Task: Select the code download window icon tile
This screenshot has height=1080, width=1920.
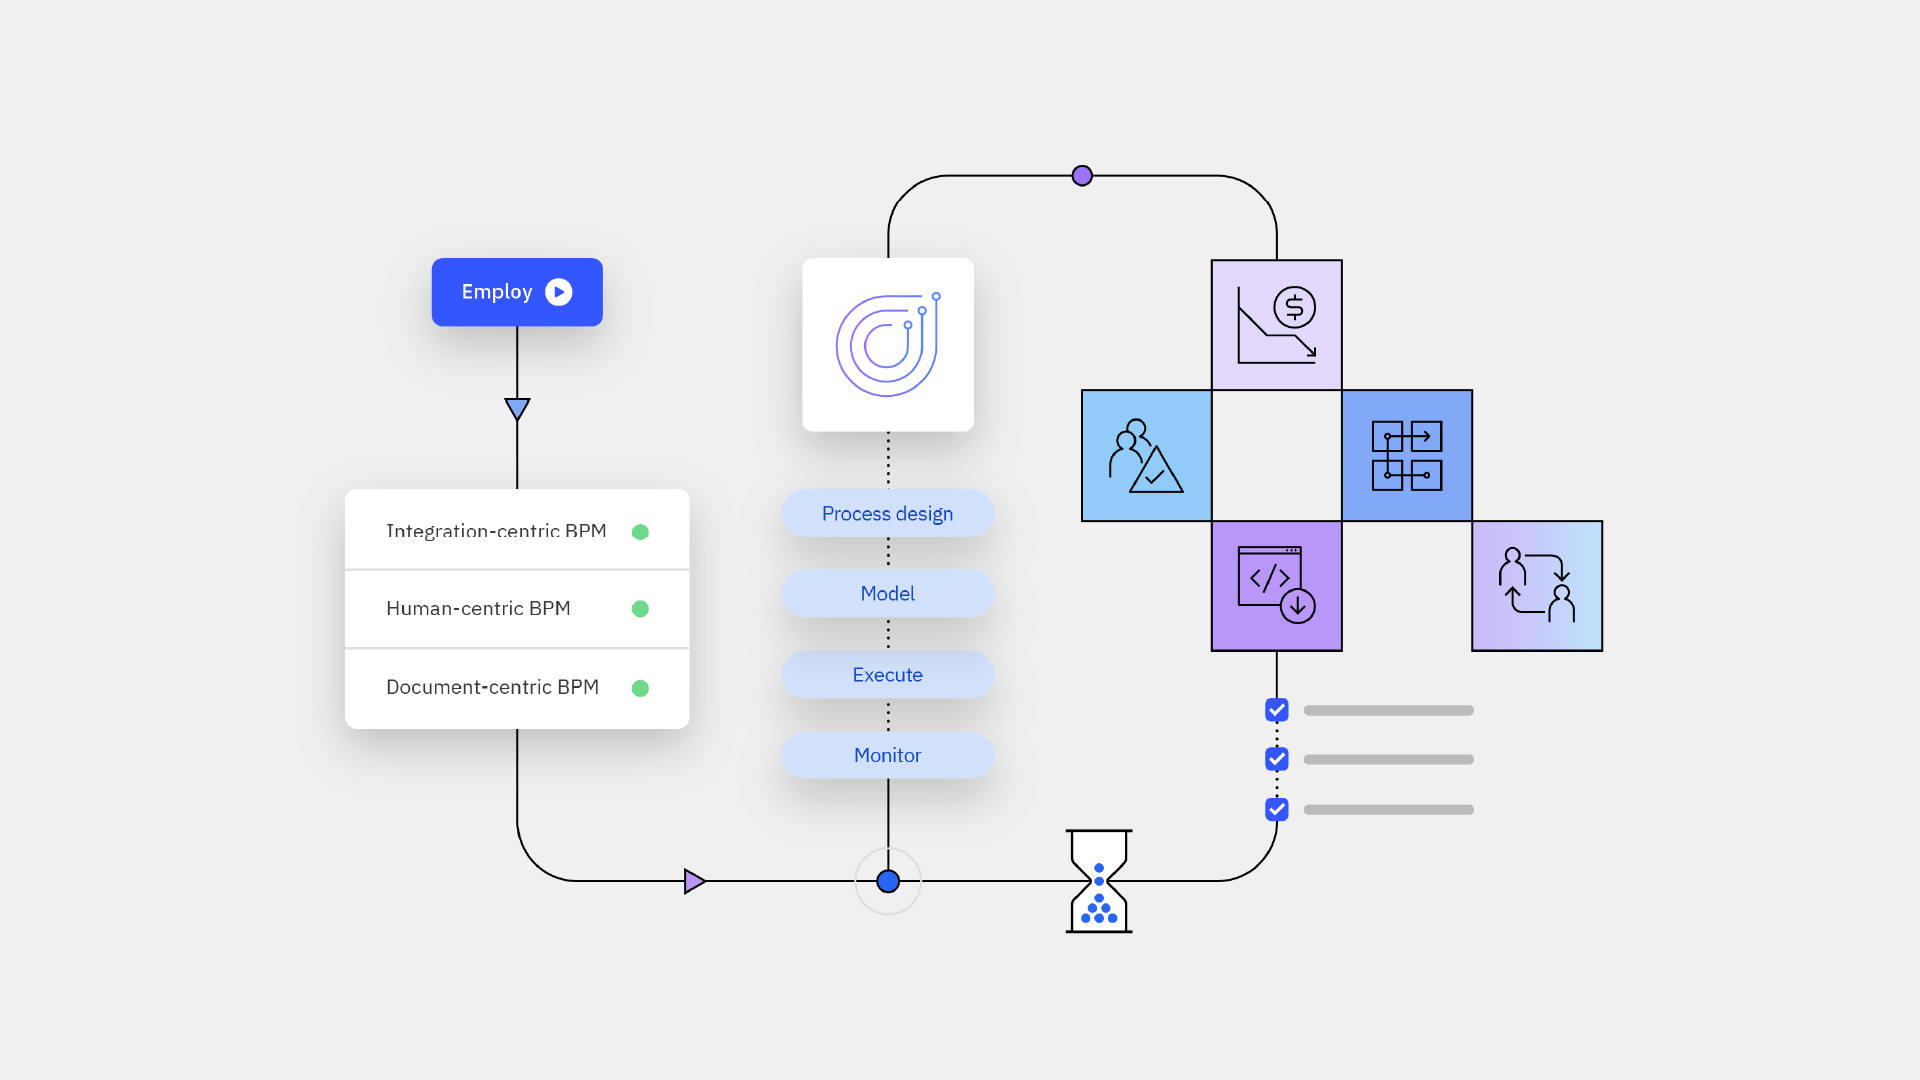Action: (1276, 586)
